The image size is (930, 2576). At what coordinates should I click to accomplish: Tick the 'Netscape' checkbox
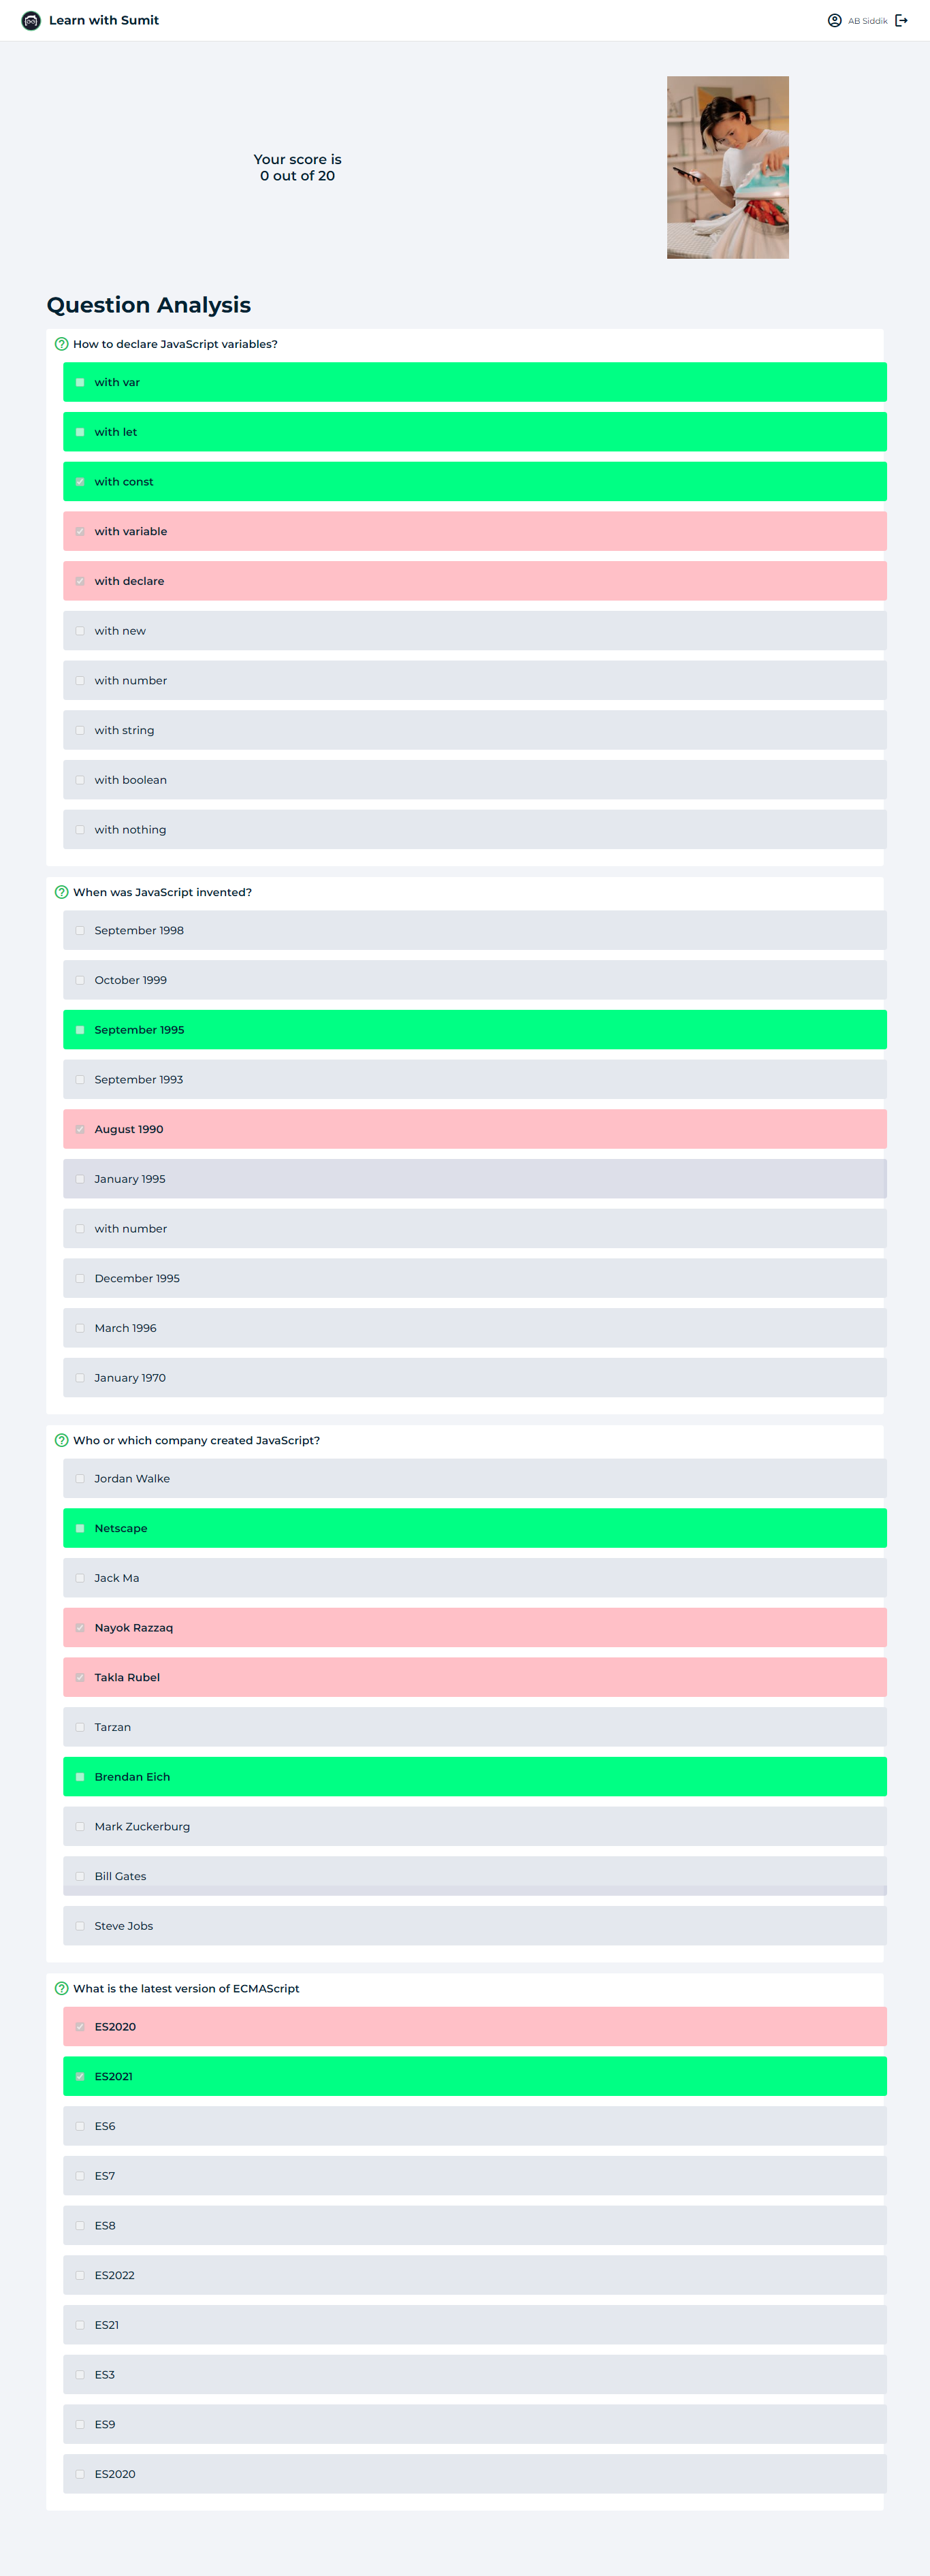80,1528
